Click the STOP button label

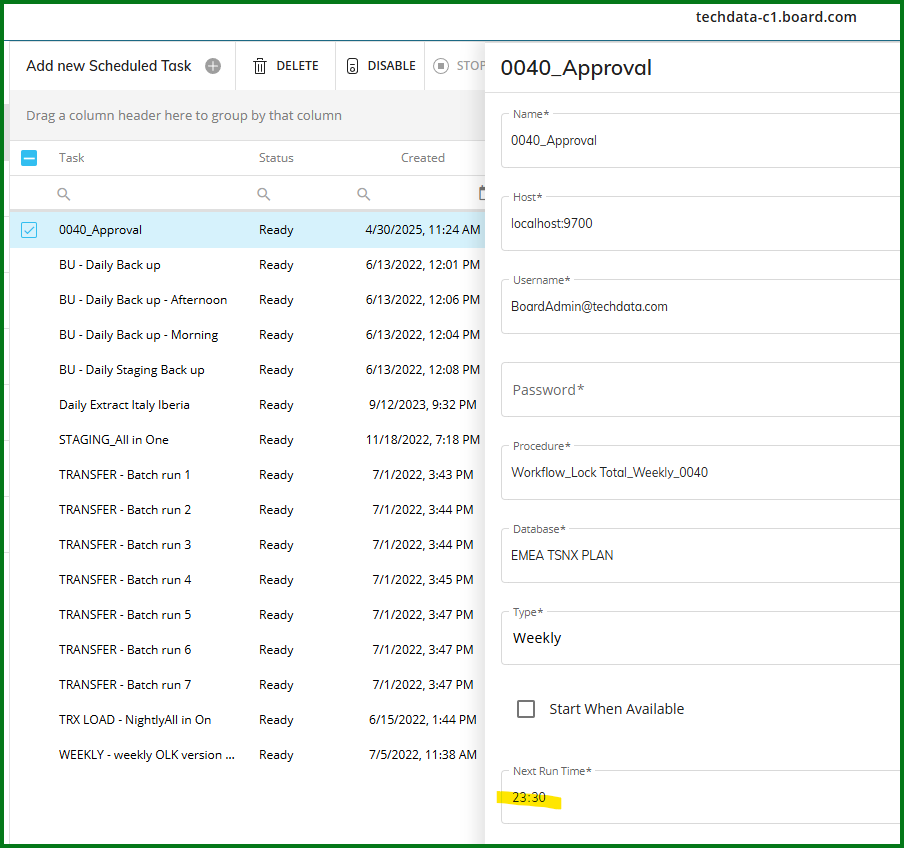[471, 66]
